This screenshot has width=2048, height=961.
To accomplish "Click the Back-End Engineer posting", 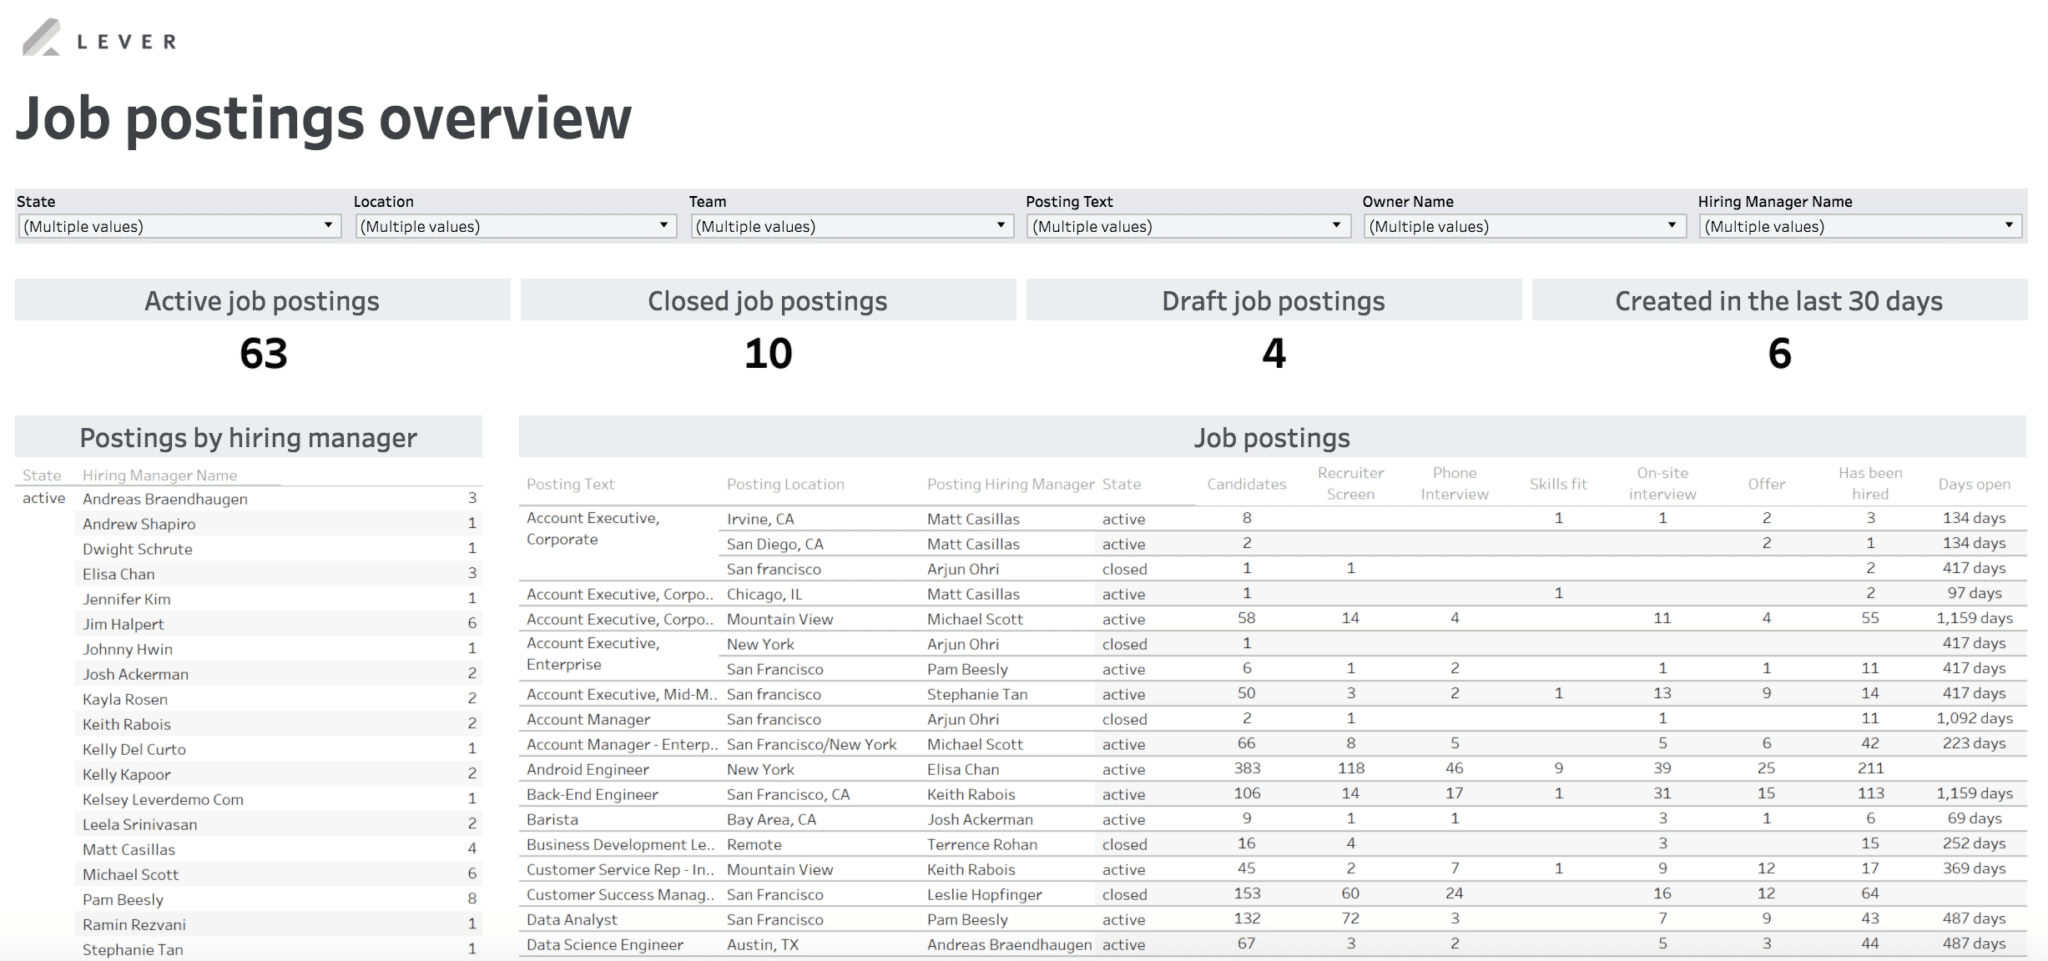I will click(592, 794).
